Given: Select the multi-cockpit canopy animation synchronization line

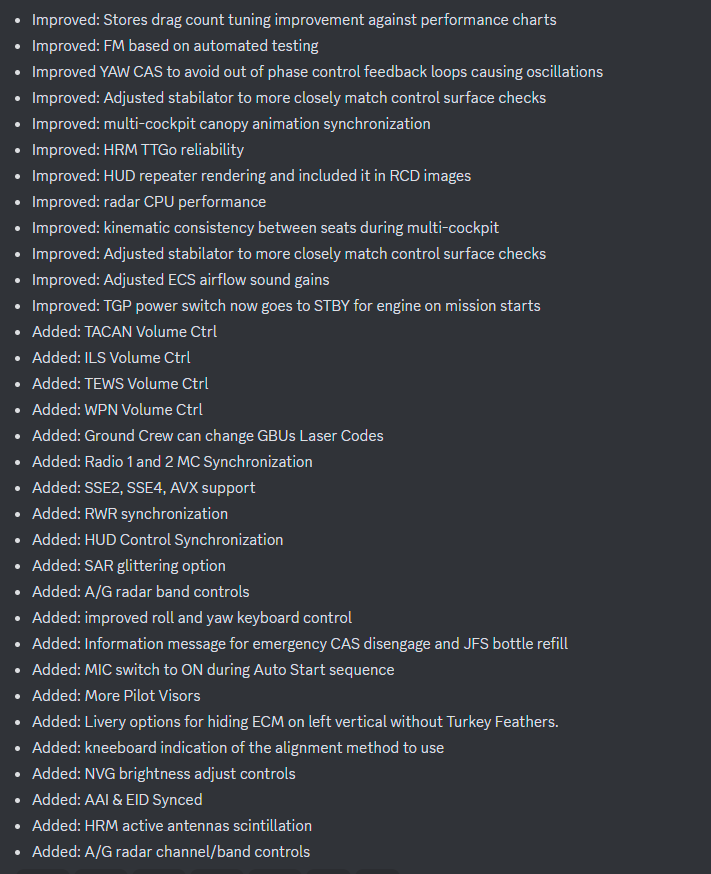Looking at the screenshot, I should (x=231, y=124).
